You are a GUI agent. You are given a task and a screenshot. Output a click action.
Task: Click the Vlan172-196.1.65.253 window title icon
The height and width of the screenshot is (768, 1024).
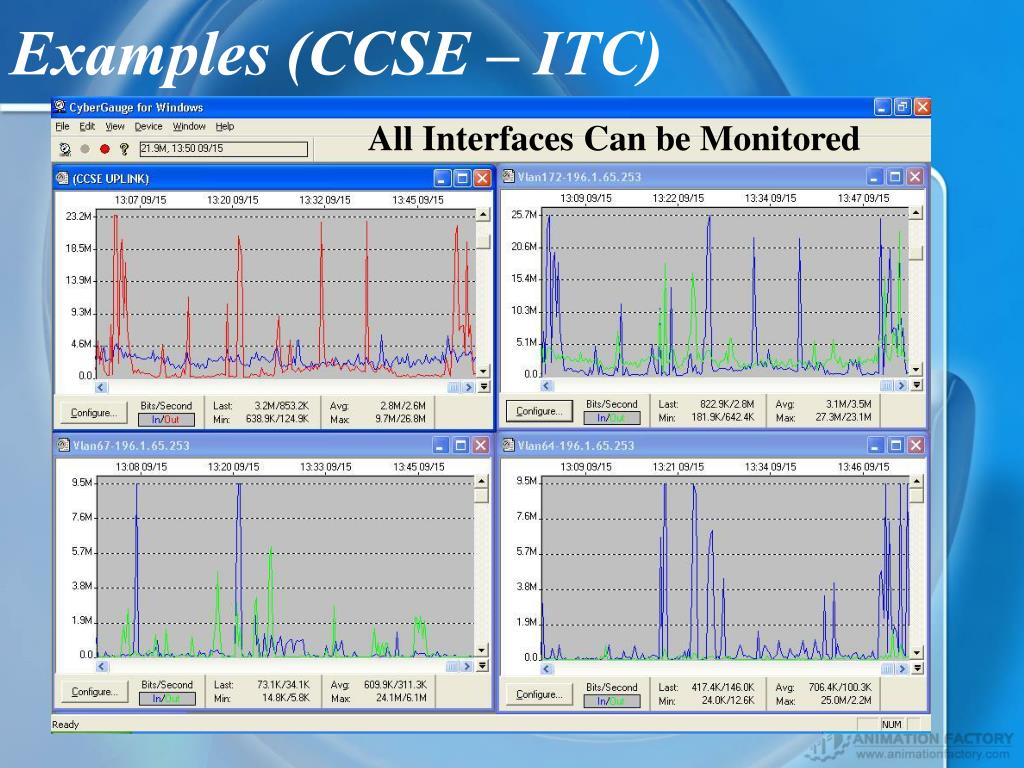point(509,176)
